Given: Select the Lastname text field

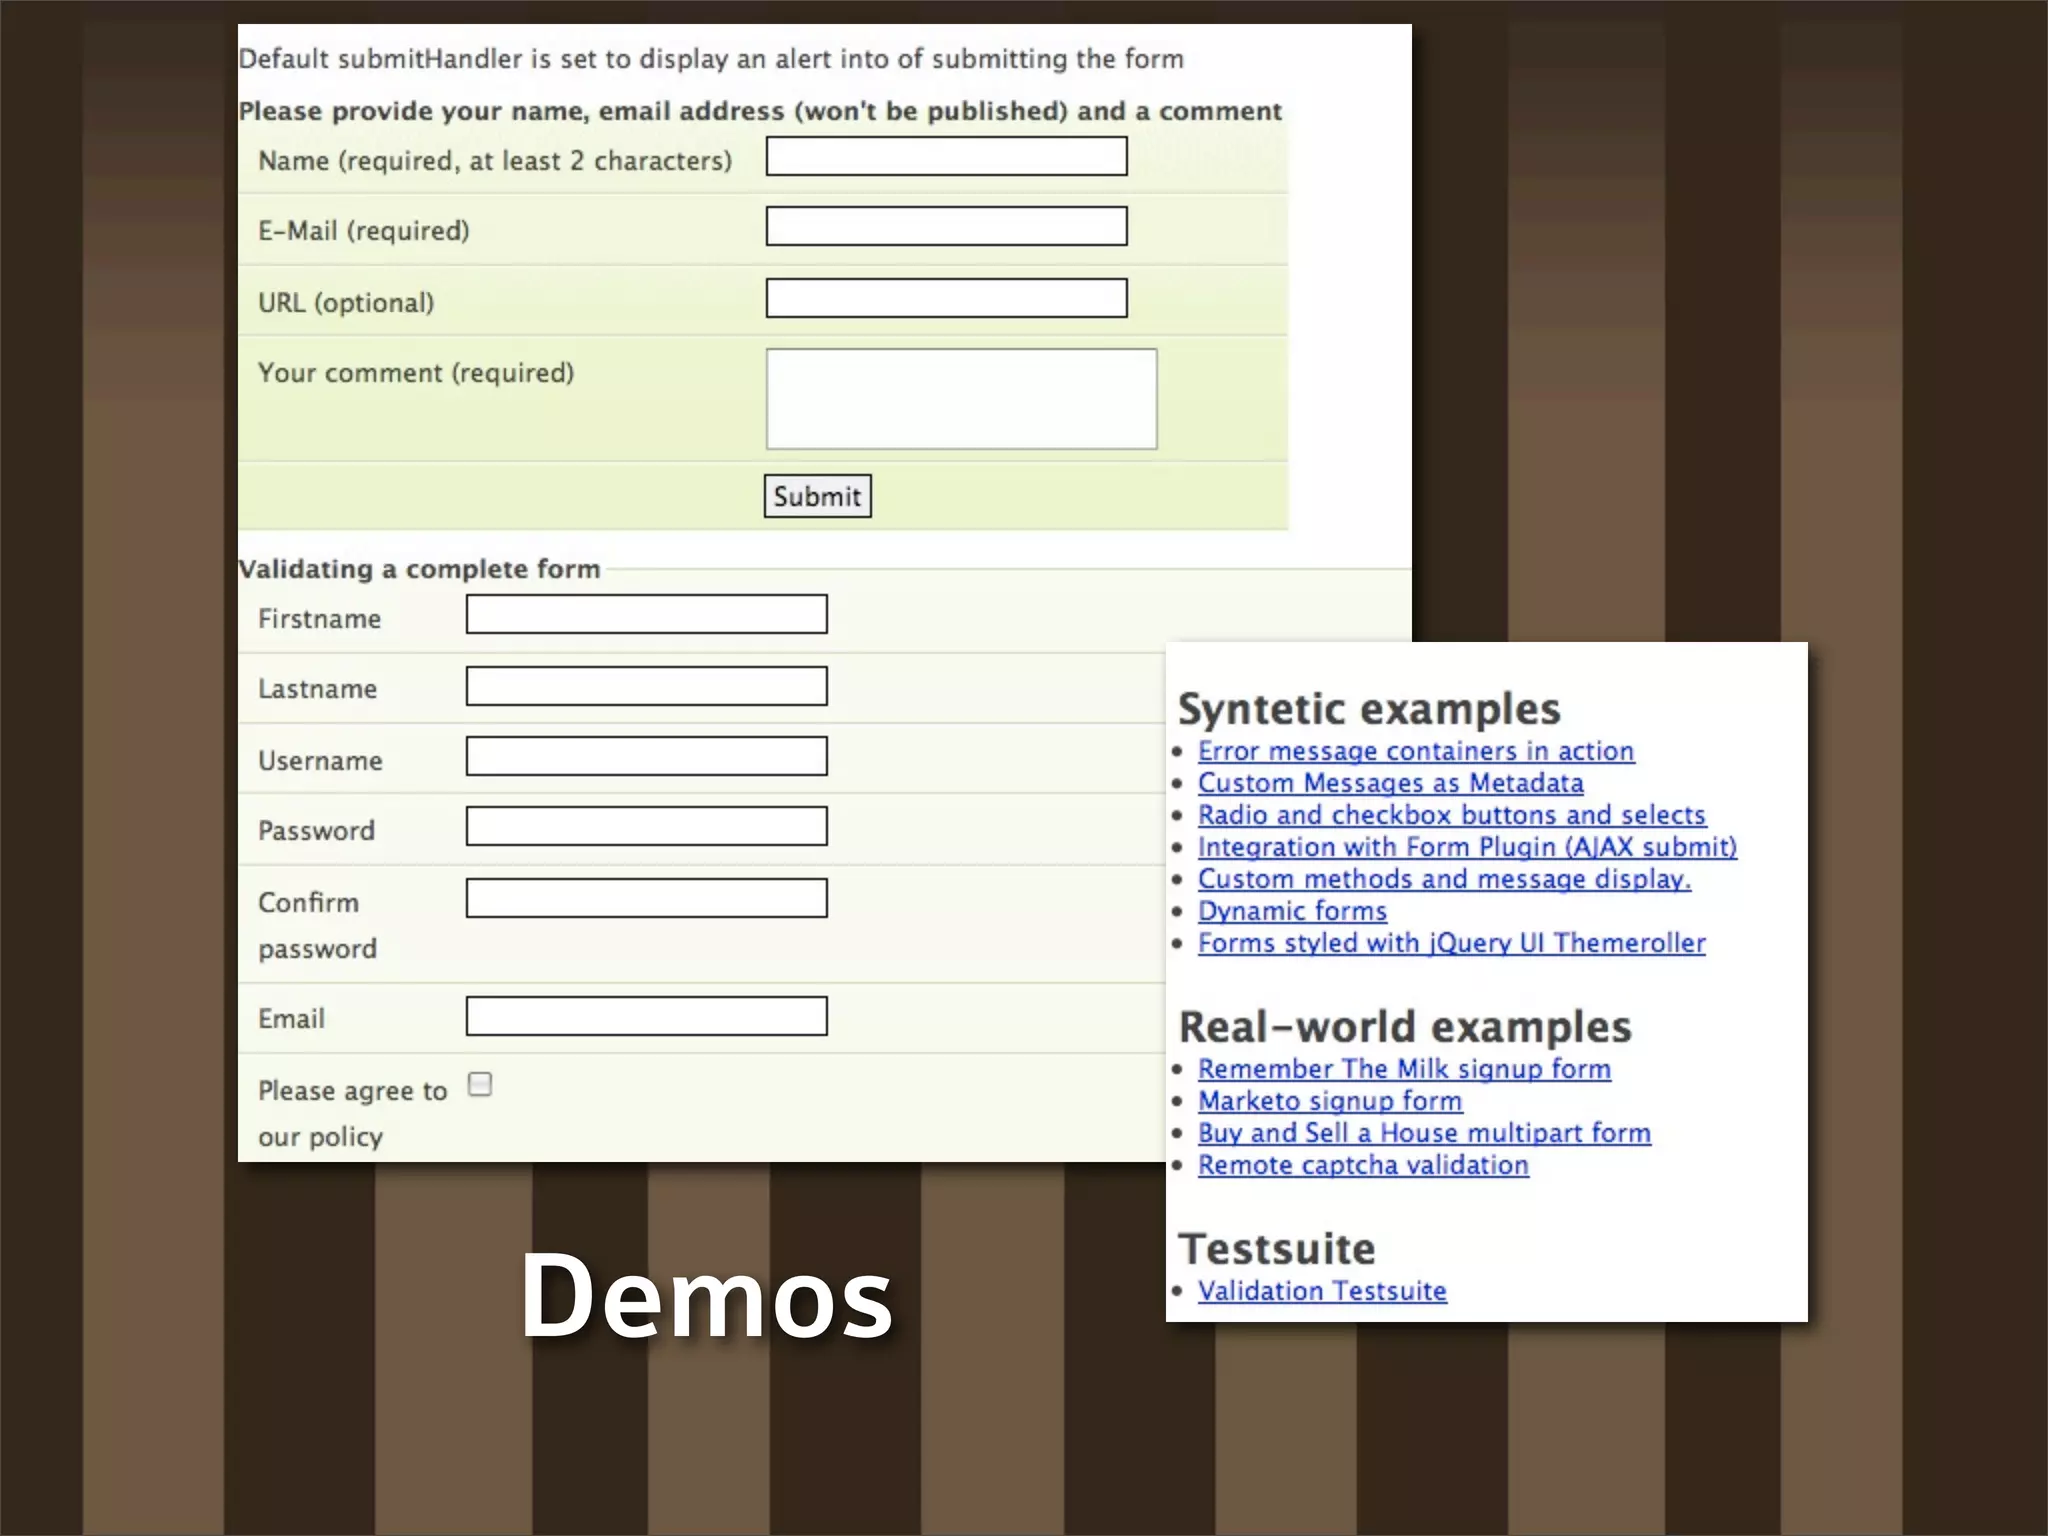Looking at the screenshot, I should 646,687.
